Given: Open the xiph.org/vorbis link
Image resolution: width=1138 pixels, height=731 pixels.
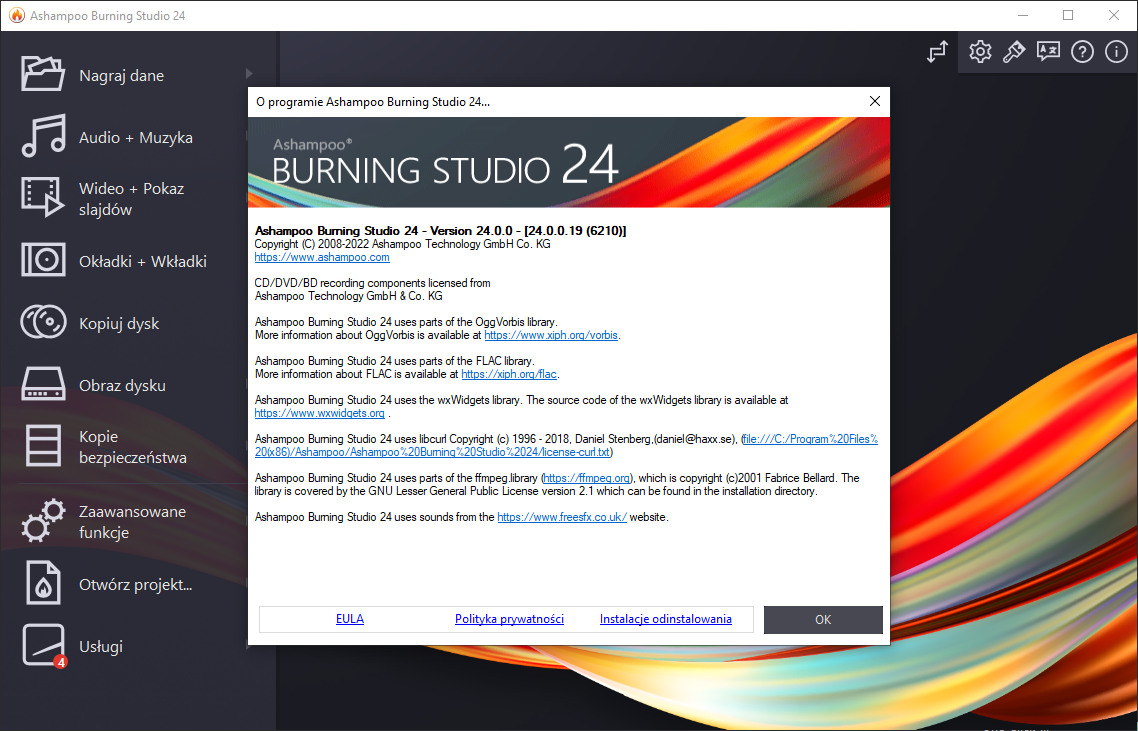Looking at the screenshot, I should 551,335.
